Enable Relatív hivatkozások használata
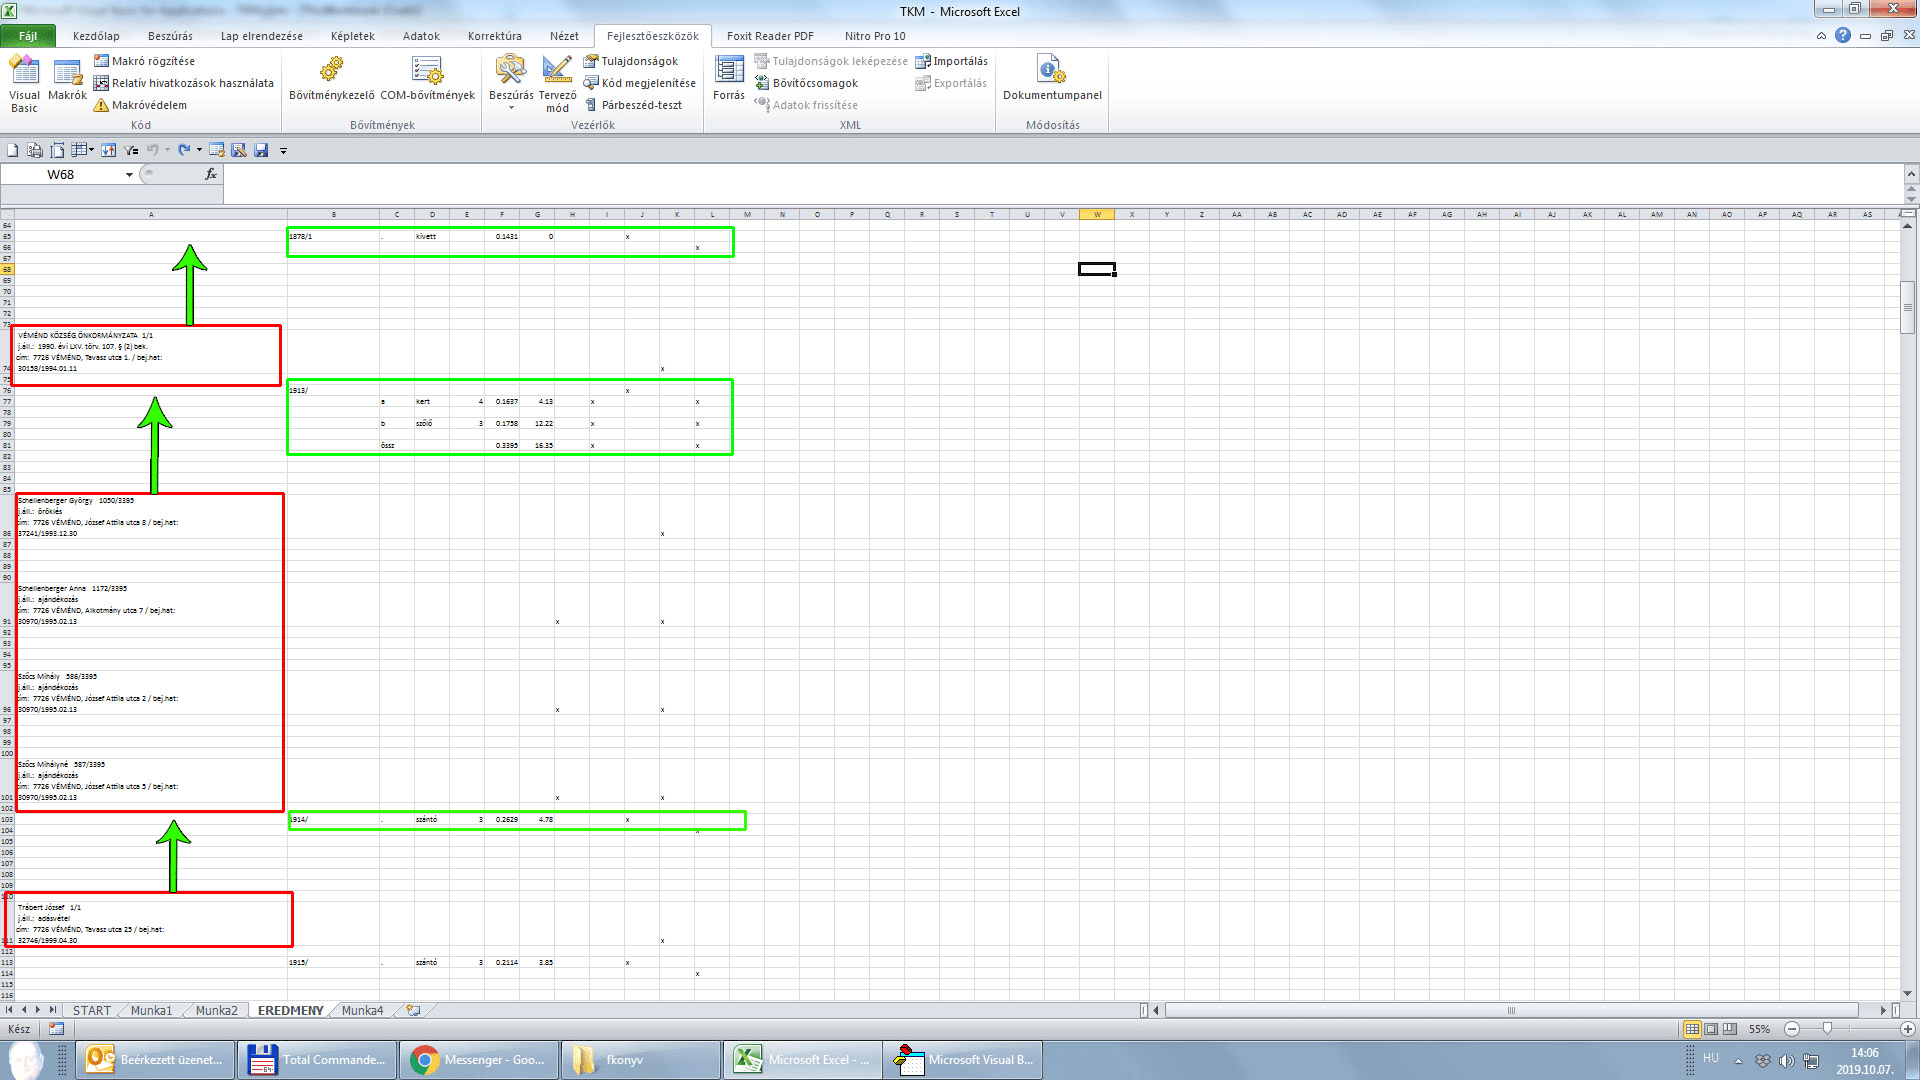 point(186,83)
